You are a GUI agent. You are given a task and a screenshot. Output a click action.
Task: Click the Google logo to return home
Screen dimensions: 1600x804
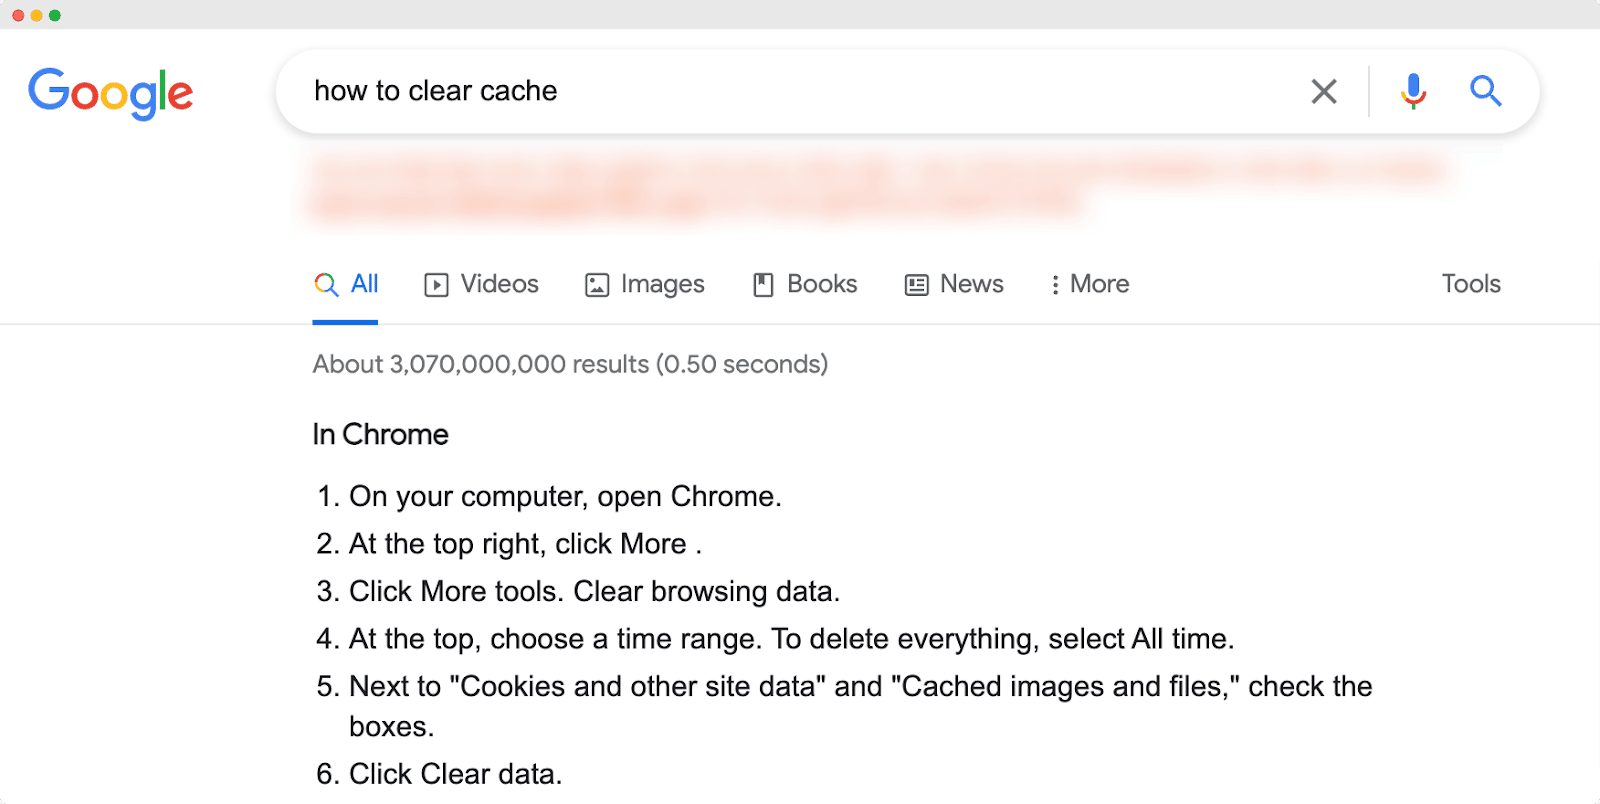click(110, 93)
